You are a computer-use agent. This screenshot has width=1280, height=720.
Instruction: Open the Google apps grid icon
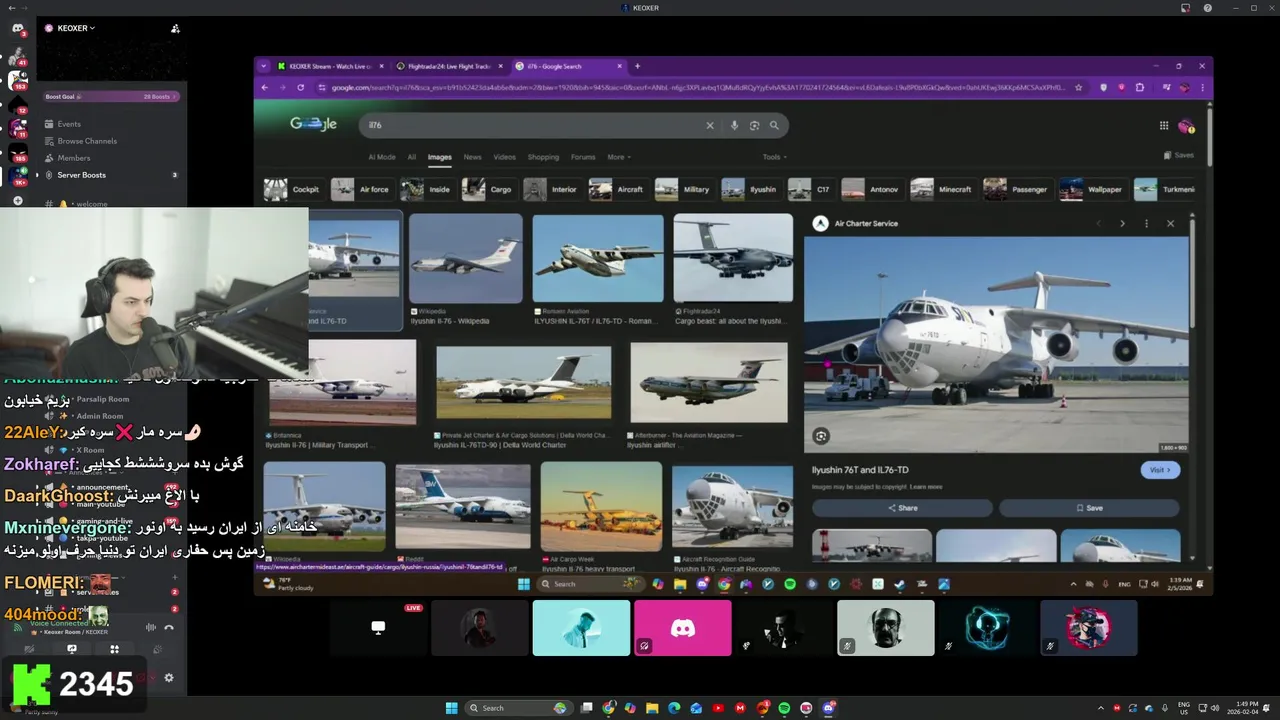click(1163, 125)
